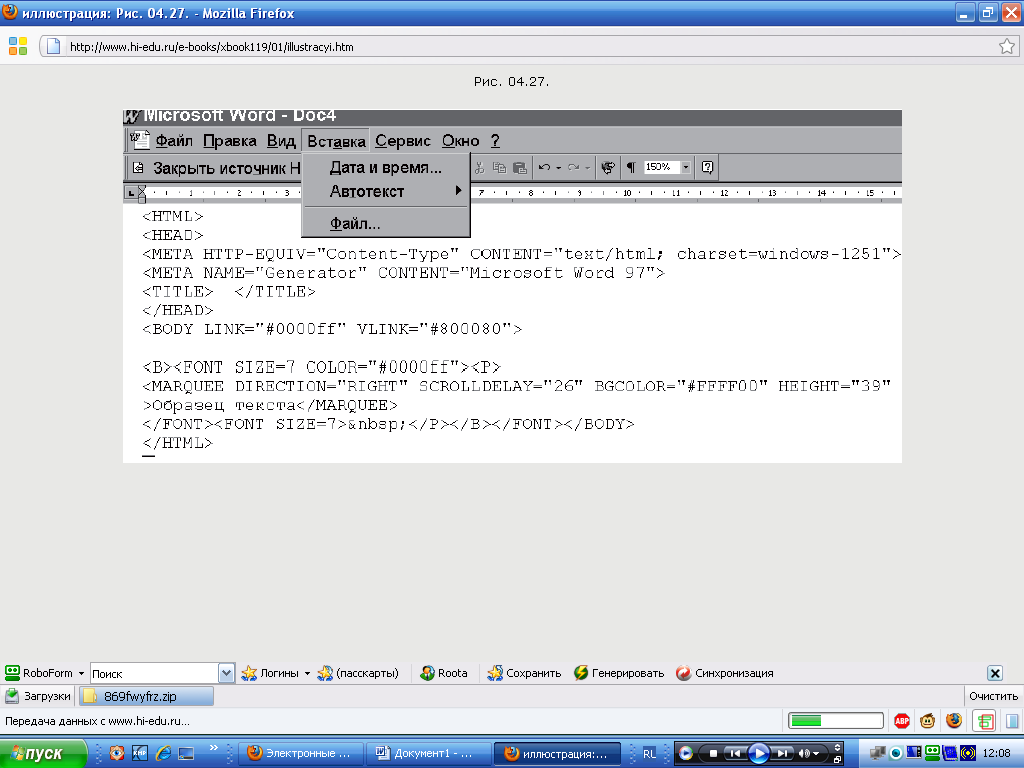Click Очистить to clear the downloads

(x=993, y=696)
